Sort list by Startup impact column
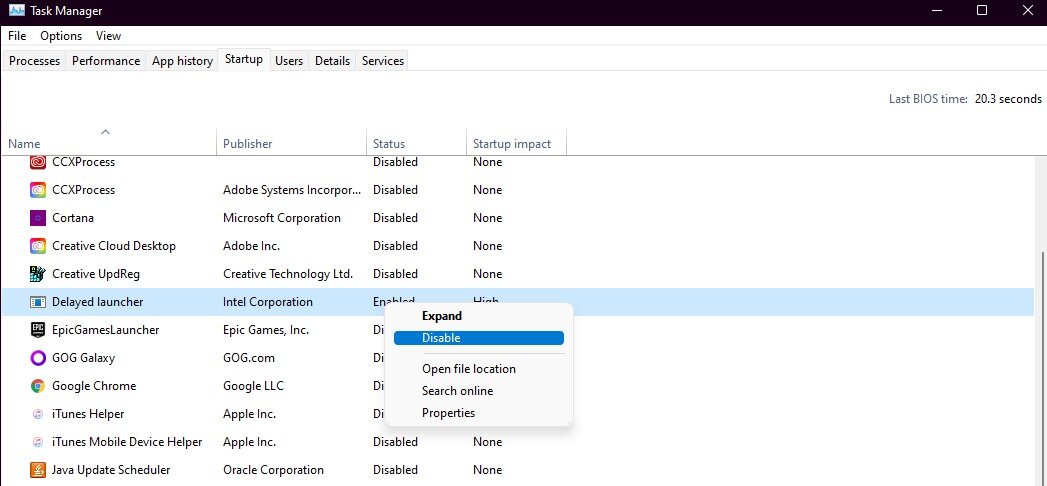 512,144
